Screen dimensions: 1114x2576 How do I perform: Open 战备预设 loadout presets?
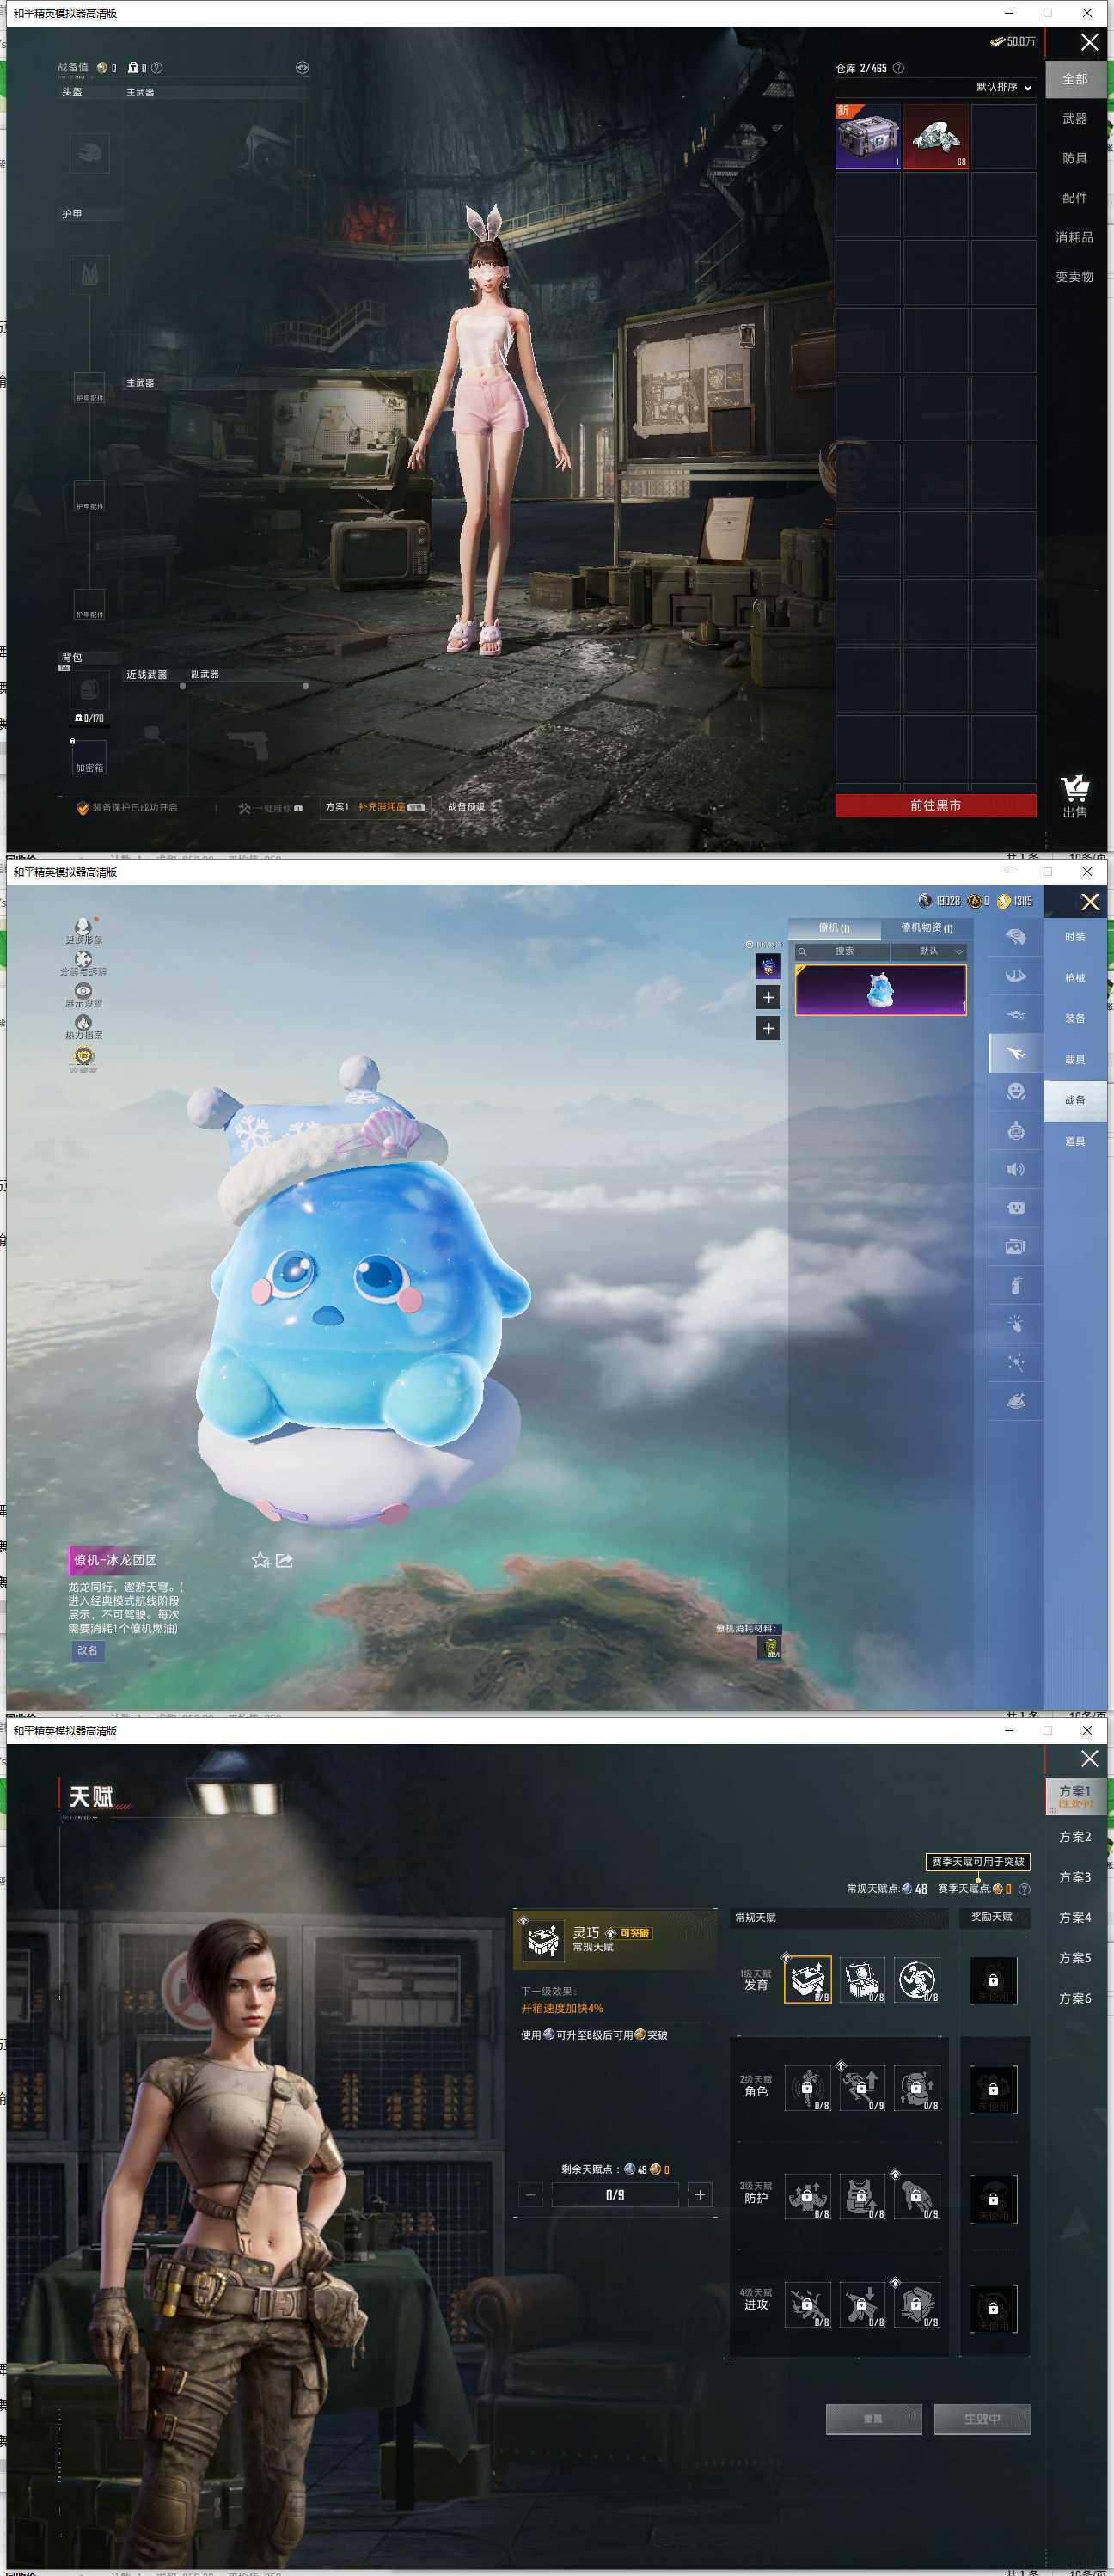(x=466, y=807)
